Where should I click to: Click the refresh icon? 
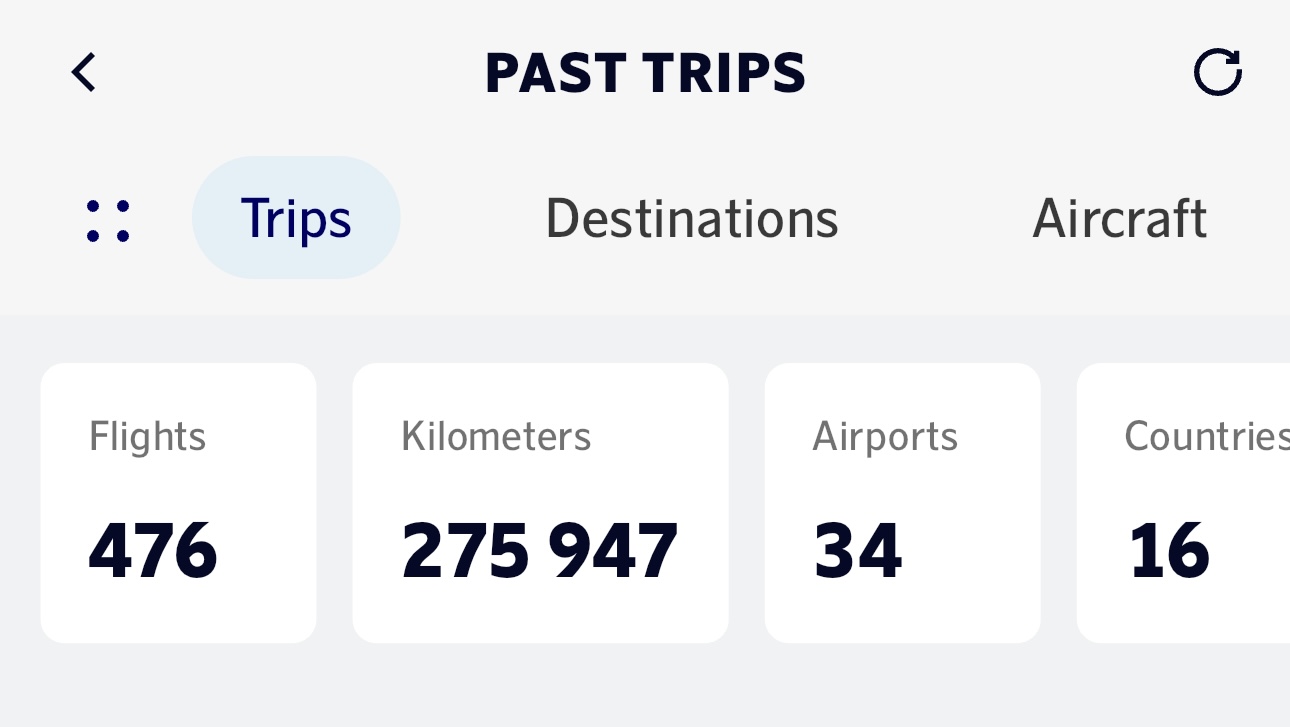(x=1218, y=73)
